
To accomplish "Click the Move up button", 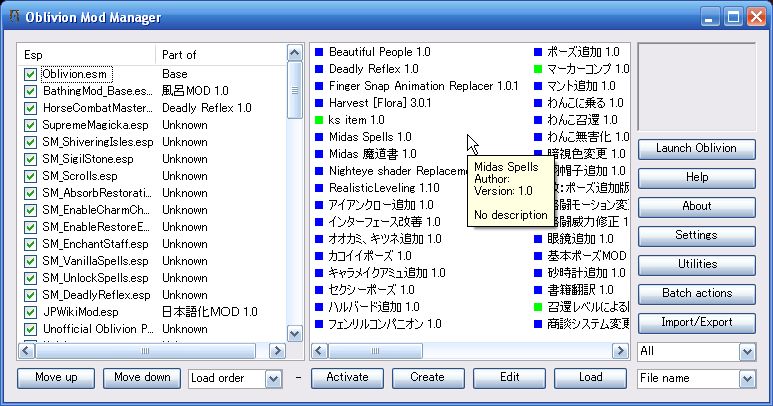I will tap(56, 378).
